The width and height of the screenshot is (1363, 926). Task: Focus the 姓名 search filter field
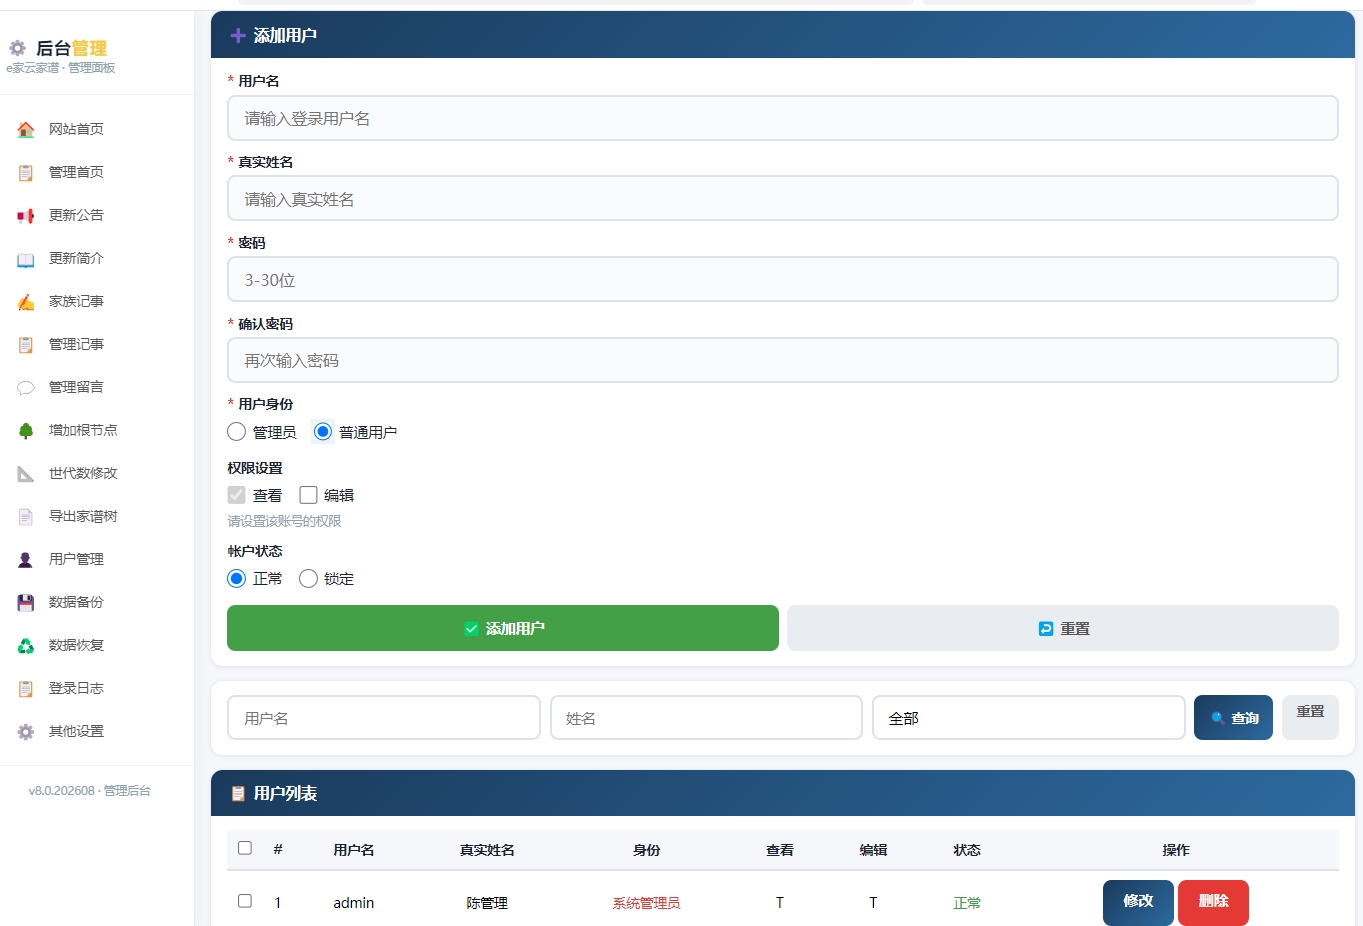coord(706,718)
